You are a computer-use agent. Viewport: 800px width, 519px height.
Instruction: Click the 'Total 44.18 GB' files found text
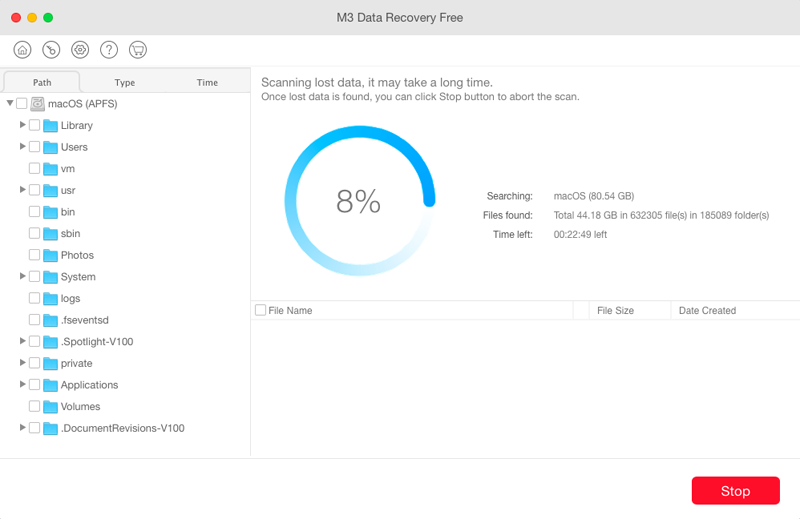[x=661, y=215]
